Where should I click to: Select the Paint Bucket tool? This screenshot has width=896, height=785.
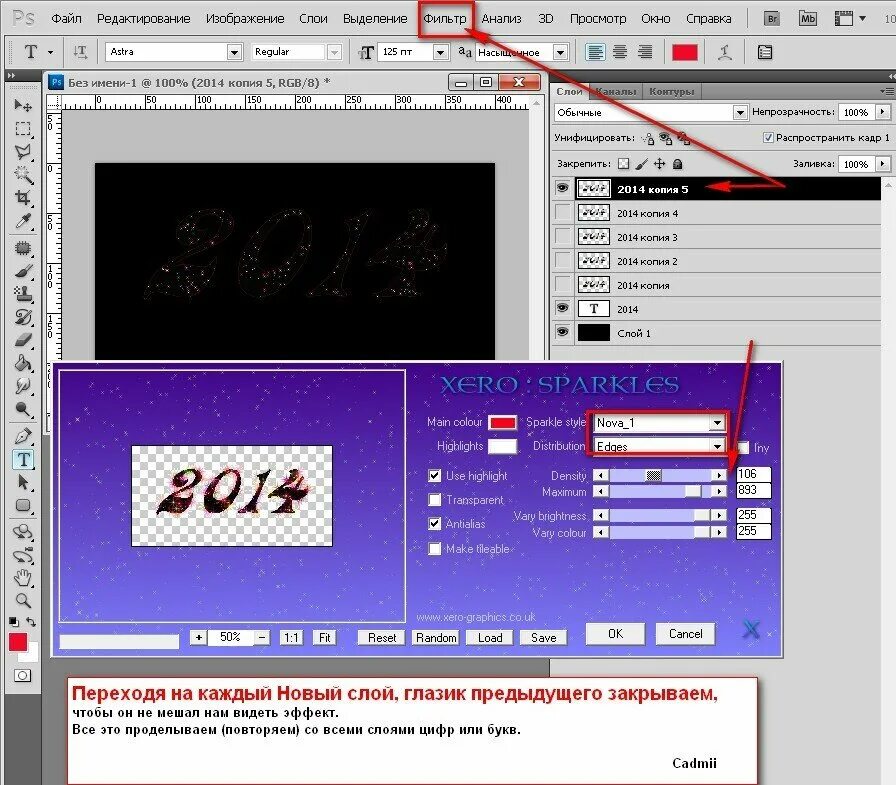[x=23, y=363]
